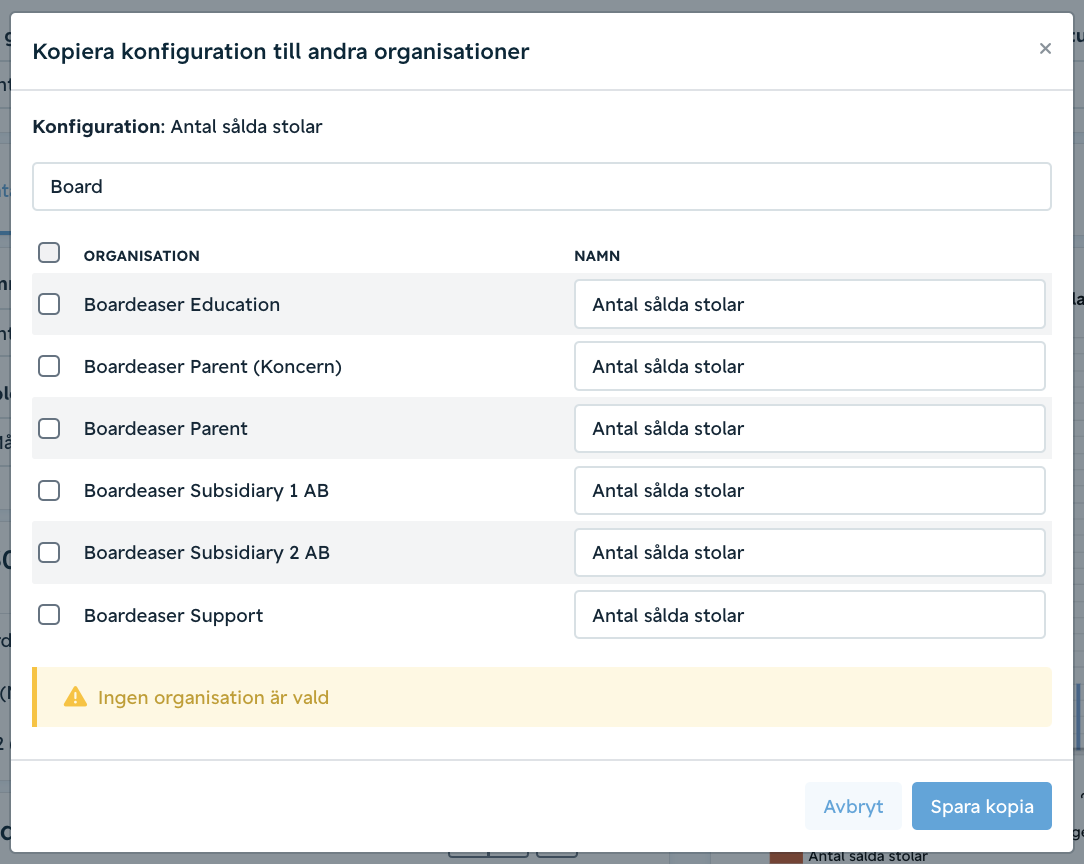
Task: Click the 'Boardeaser Subsidiary 2 AB' organisation name
Action: (207, 553)
